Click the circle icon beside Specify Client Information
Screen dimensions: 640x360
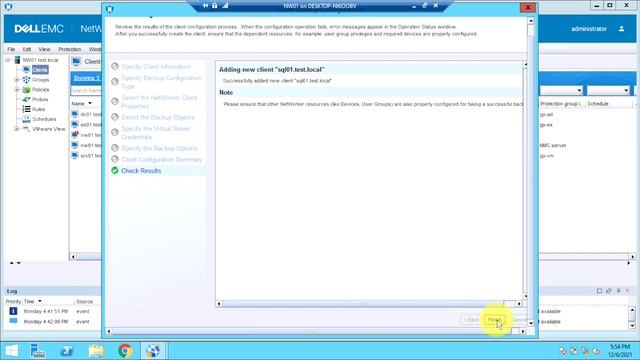[115, 66]
